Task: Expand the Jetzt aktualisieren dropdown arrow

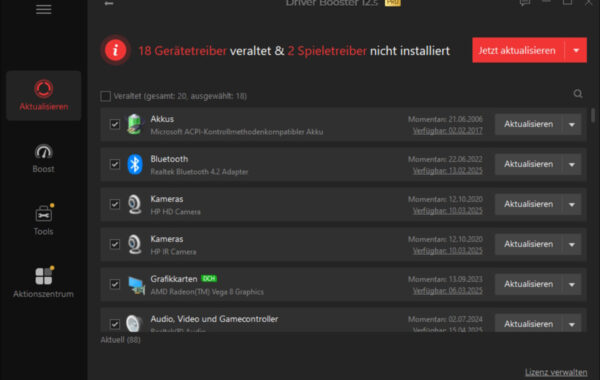Action: (x=576, y=50)
